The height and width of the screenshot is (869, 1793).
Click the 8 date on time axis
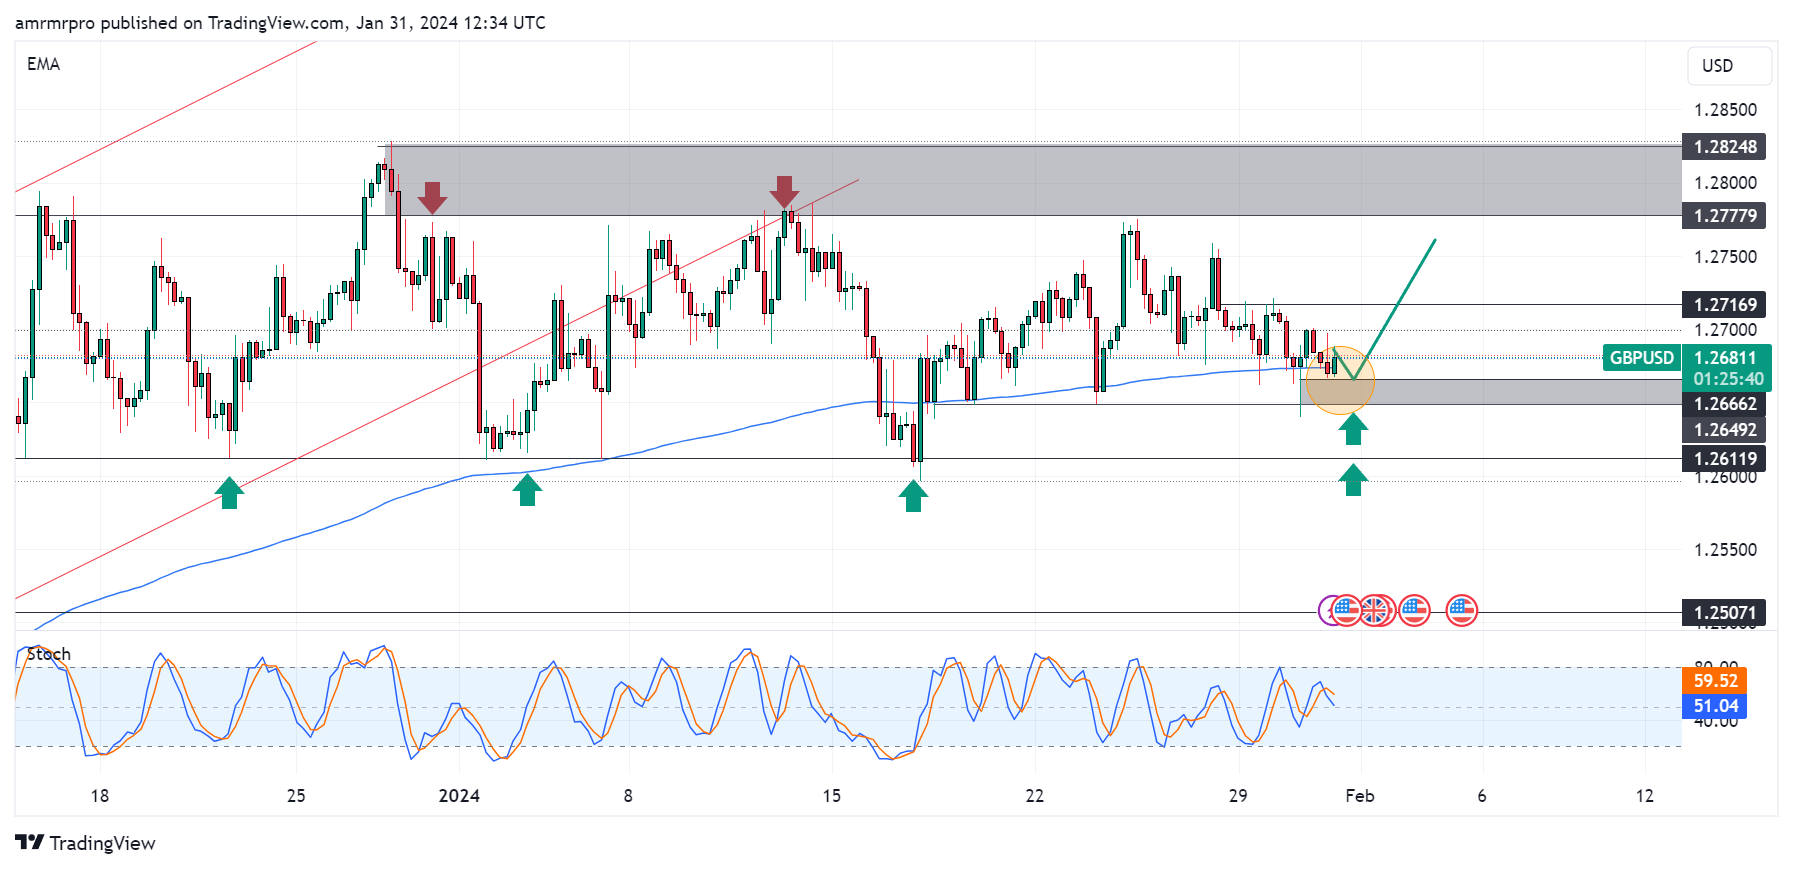coord(628,796)
